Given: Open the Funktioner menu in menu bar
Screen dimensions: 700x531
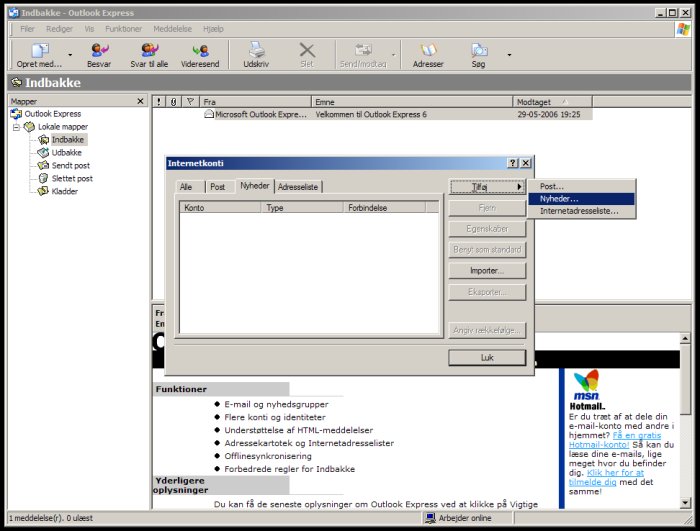Looking at the screenshot, I should tap(122, 29).
